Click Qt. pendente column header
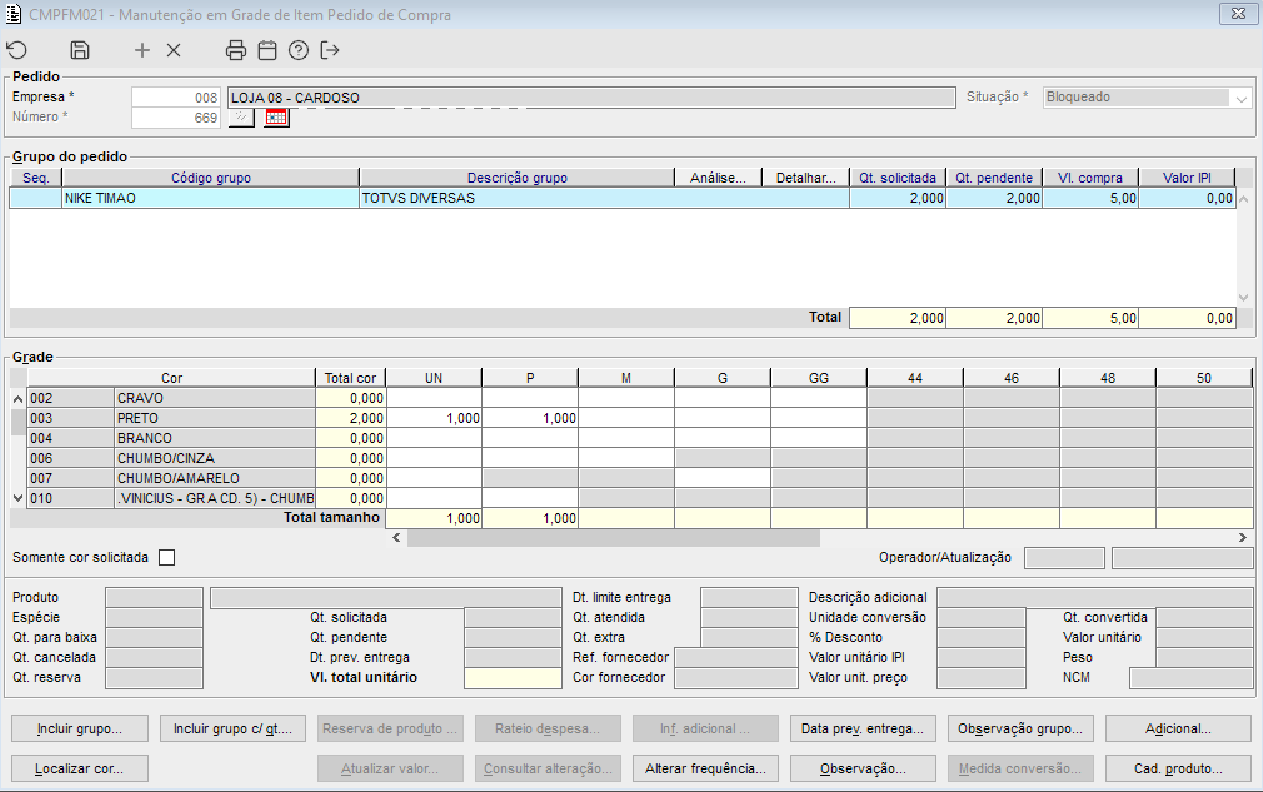The image size is (1263, 792). point(994,178)
